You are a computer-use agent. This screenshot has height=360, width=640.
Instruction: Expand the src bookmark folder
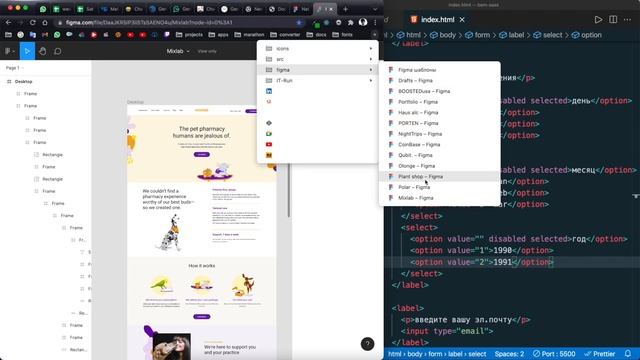point(318,59)
